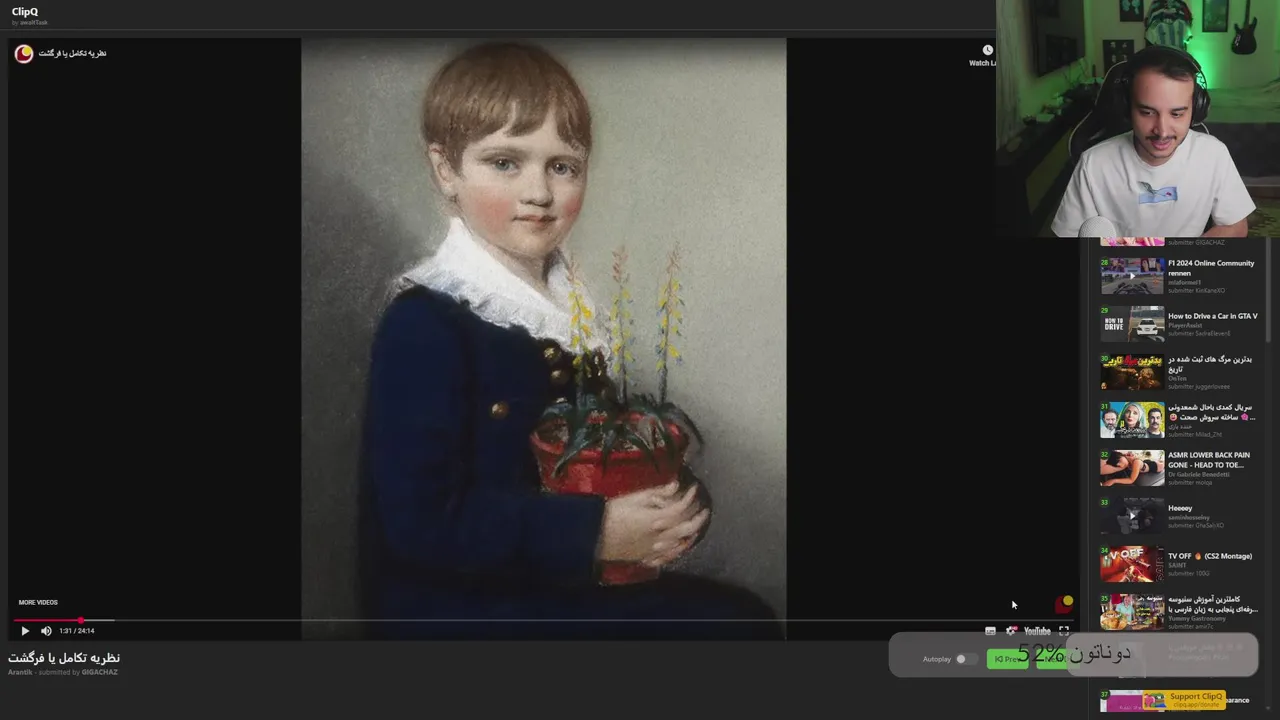Enter fullscreen mode in the video player
The height and width of the screenshot is (720, 1280).
tap(1064, 631)
